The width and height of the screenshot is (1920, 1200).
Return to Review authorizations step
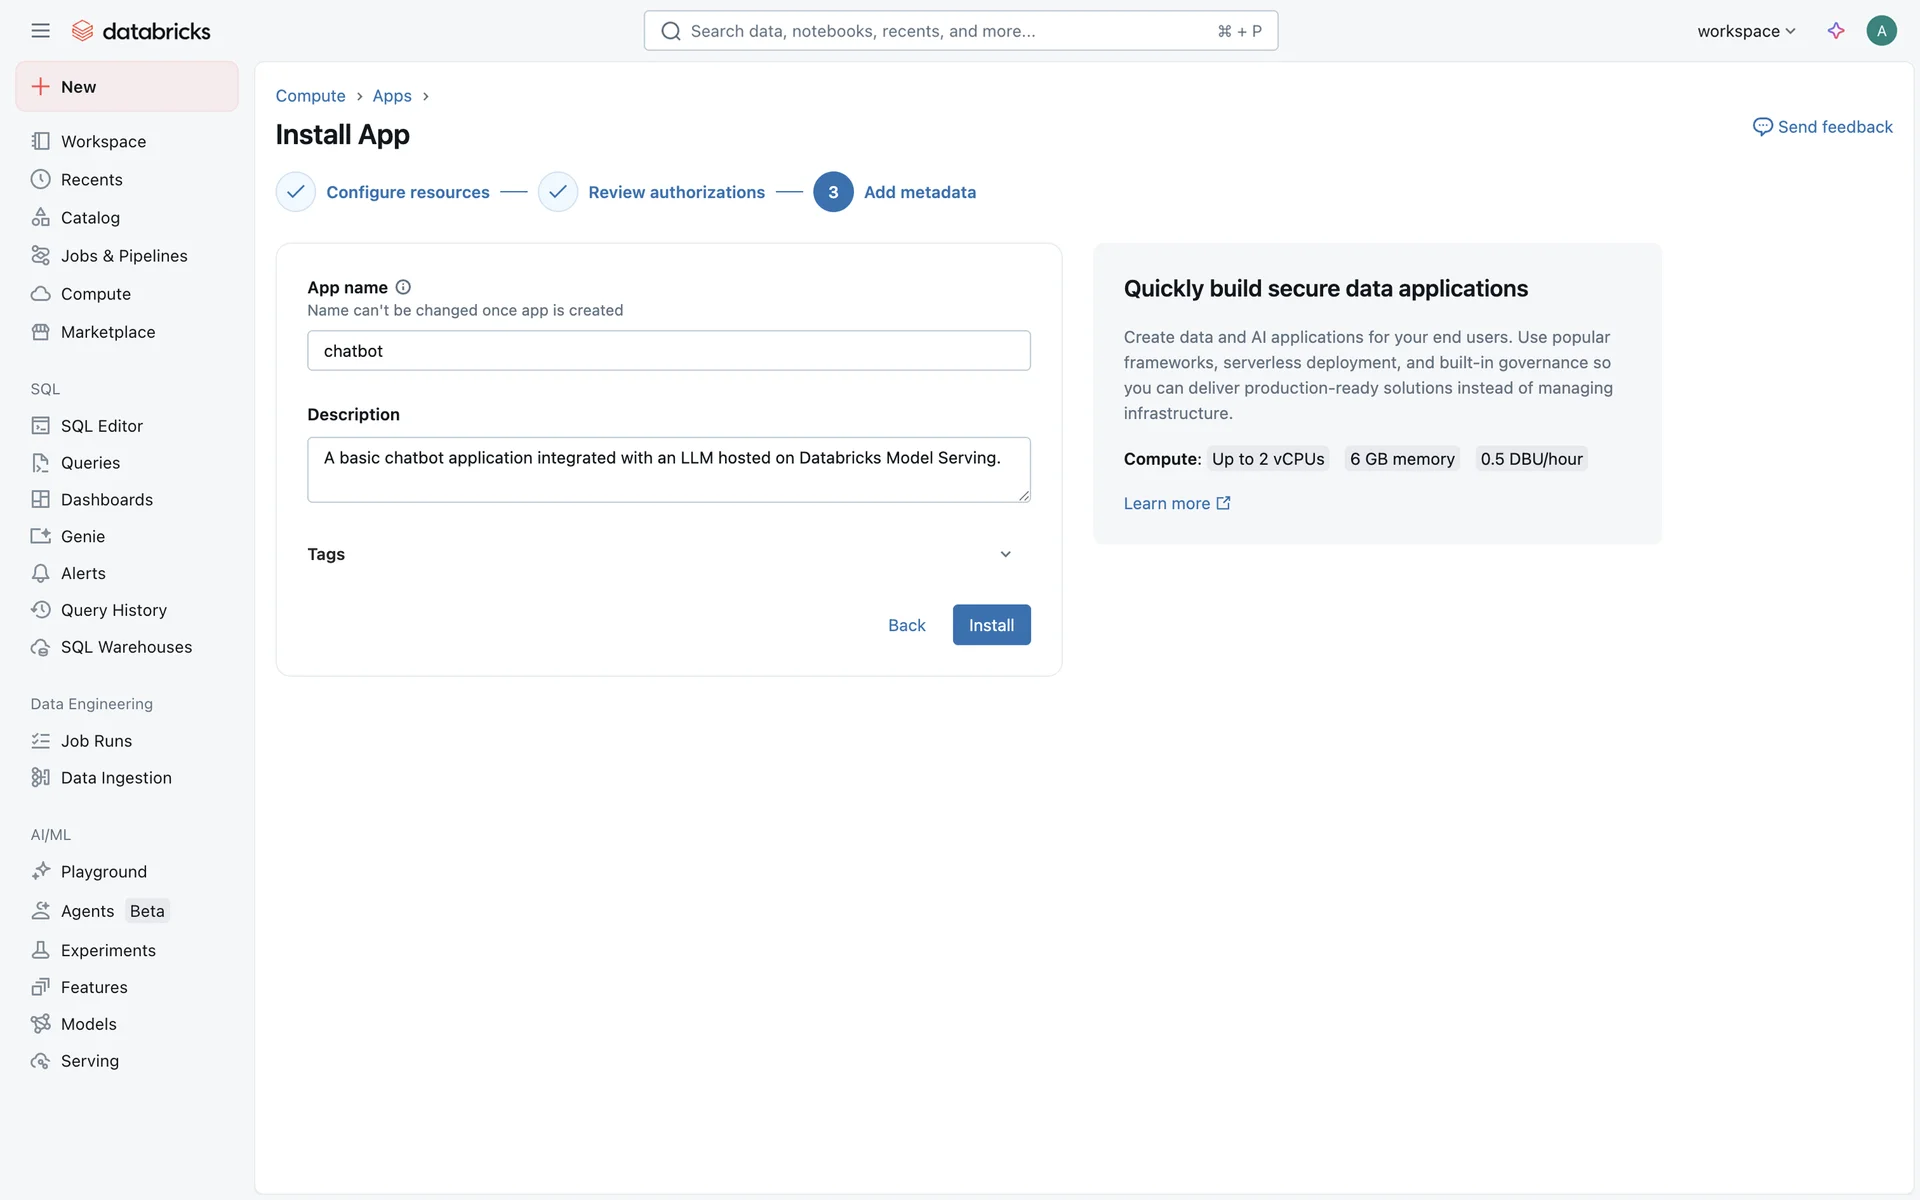(x=676, y=192)
